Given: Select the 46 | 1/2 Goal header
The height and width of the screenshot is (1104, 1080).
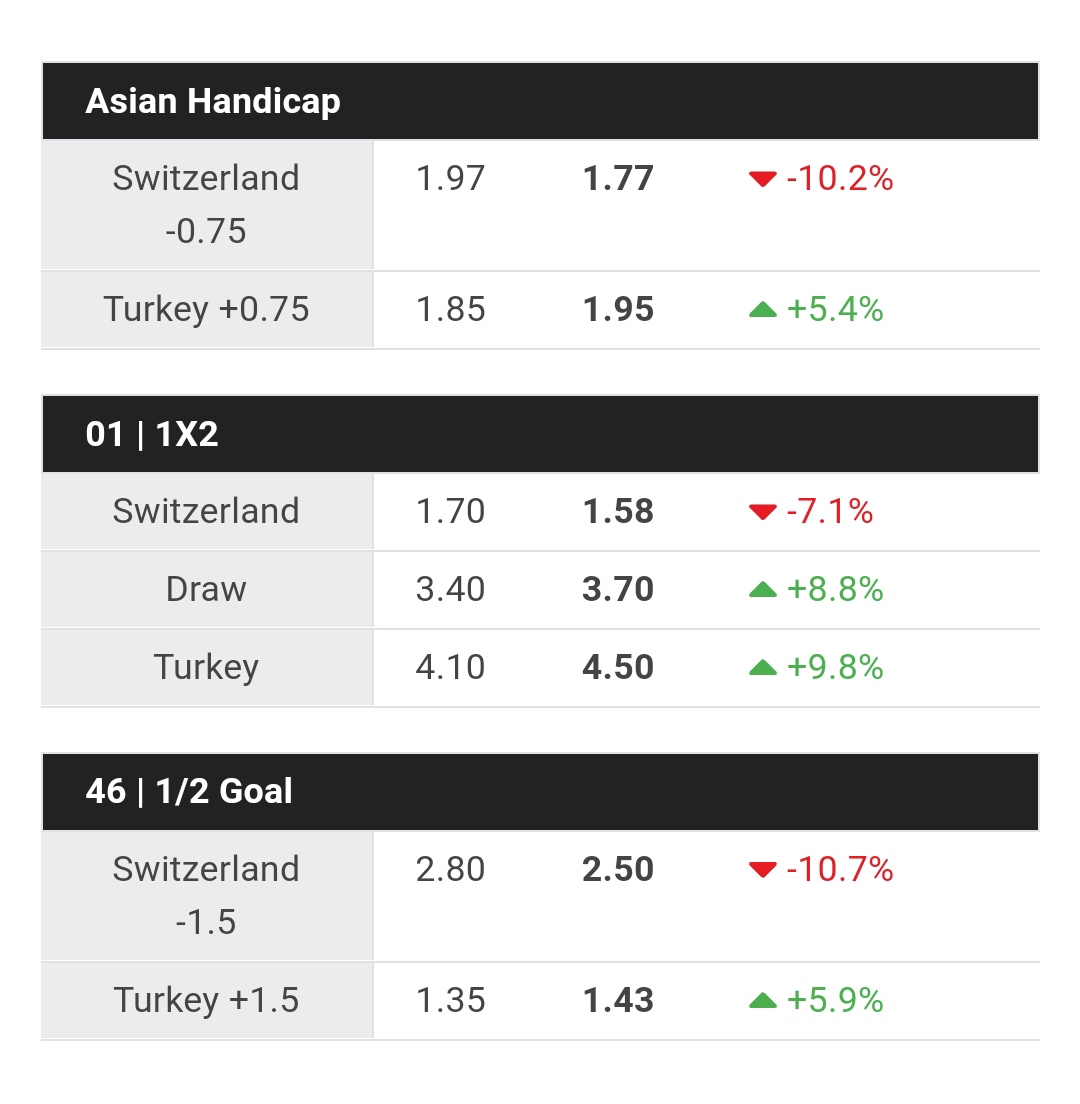Looking at the screenshot, I should (x=189, y=792).
